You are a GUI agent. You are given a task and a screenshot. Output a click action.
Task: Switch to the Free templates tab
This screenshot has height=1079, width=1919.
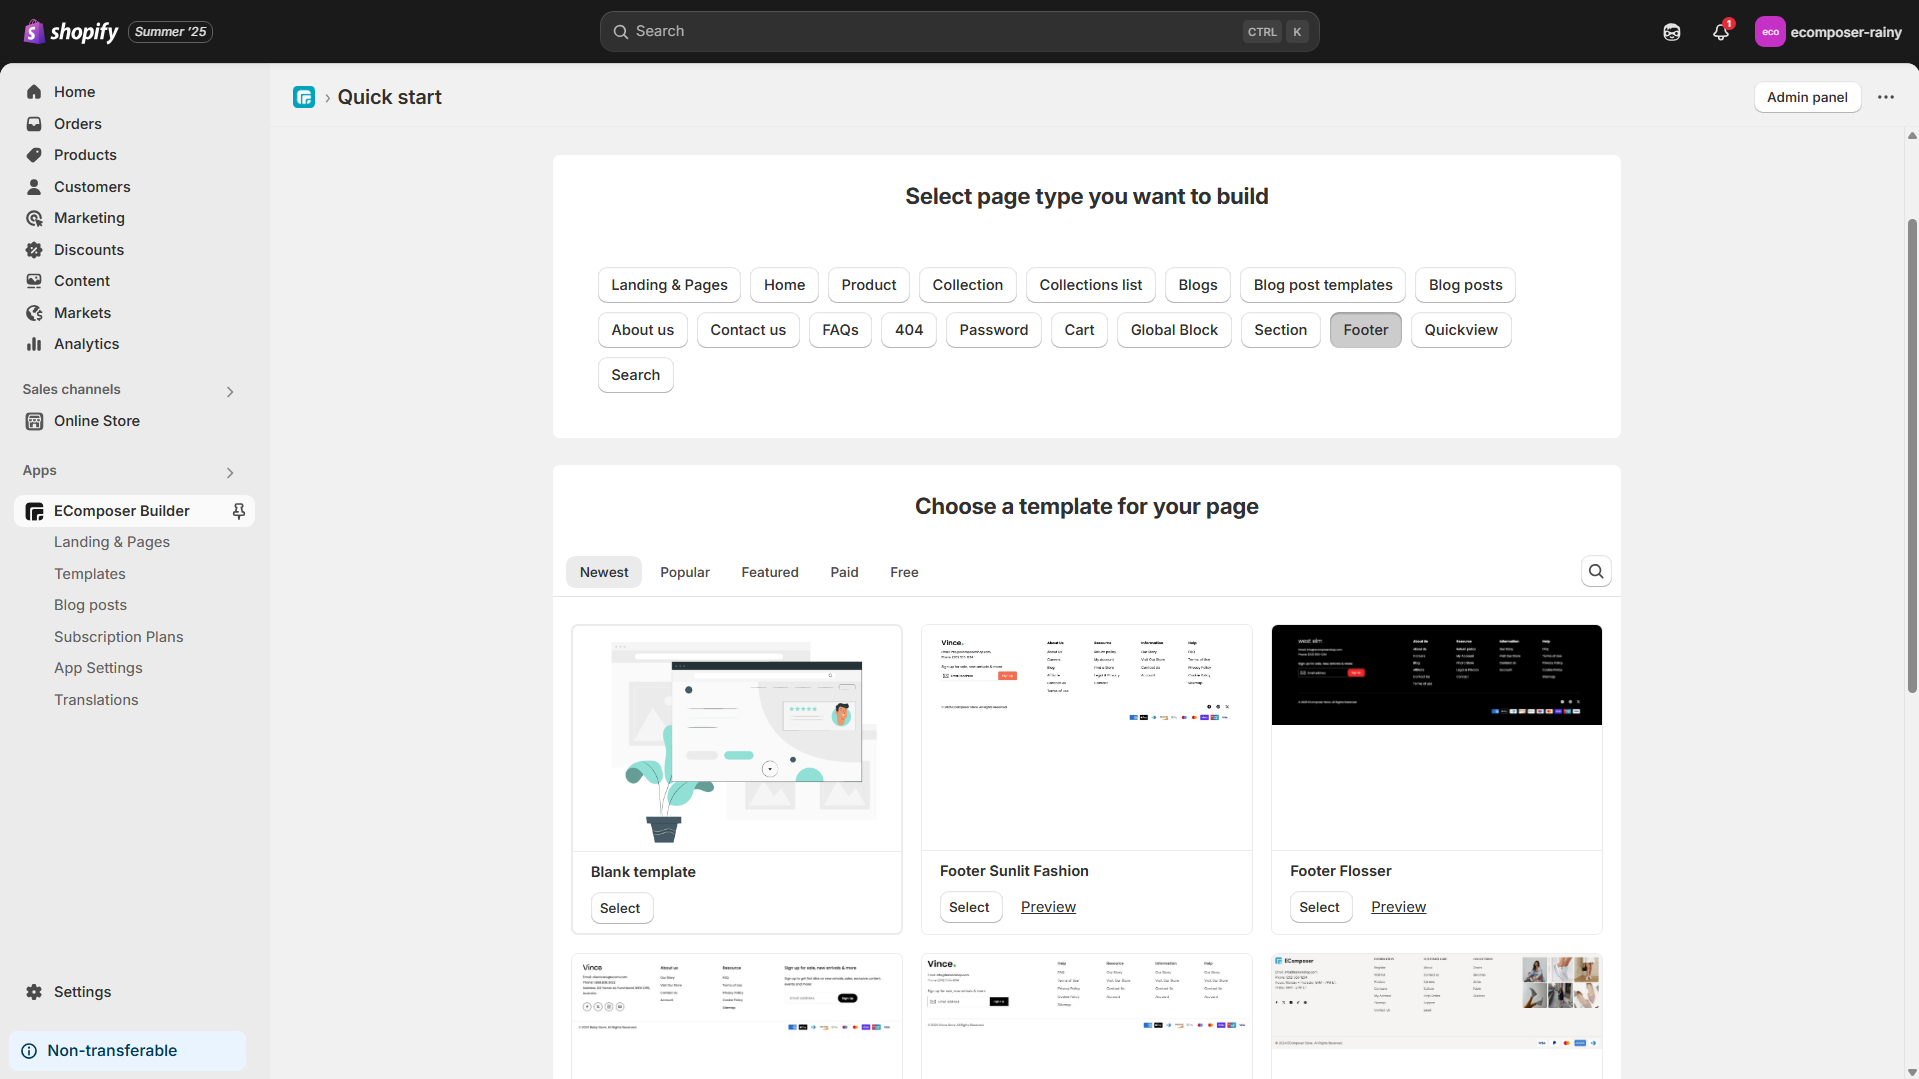[x=902, y=571]
